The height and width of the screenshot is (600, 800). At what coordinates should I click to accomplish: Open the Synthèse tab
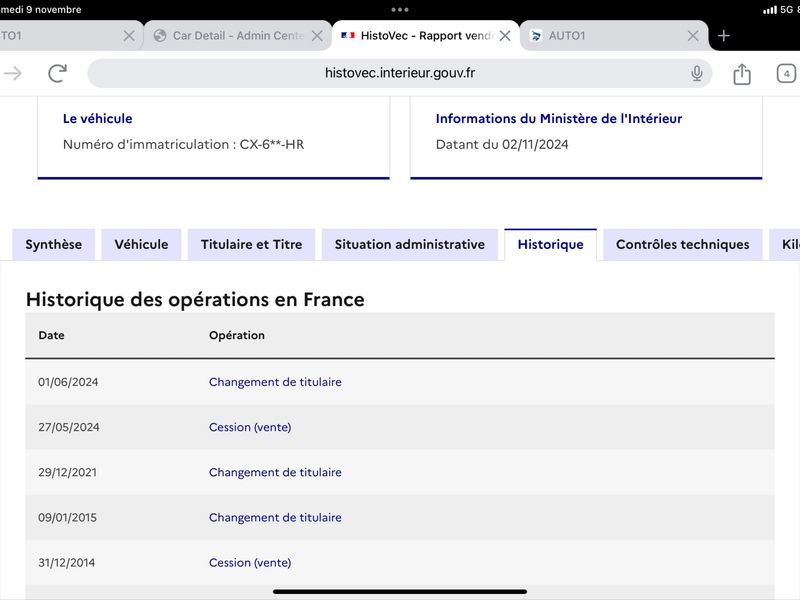coord(54,244)
